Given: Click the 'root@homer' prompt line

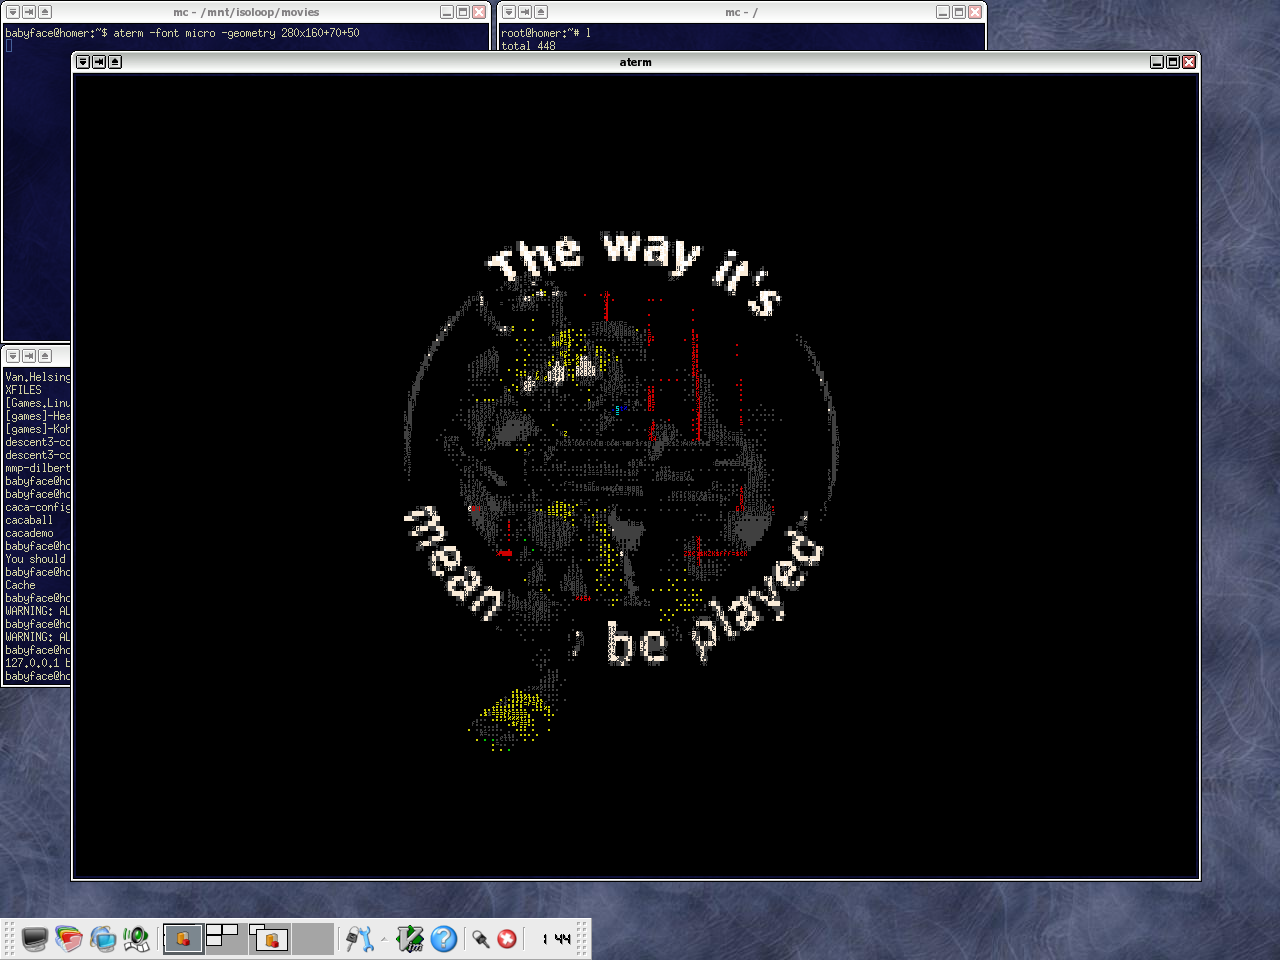Looking at the screenshot, I should (x=546, y=33).
